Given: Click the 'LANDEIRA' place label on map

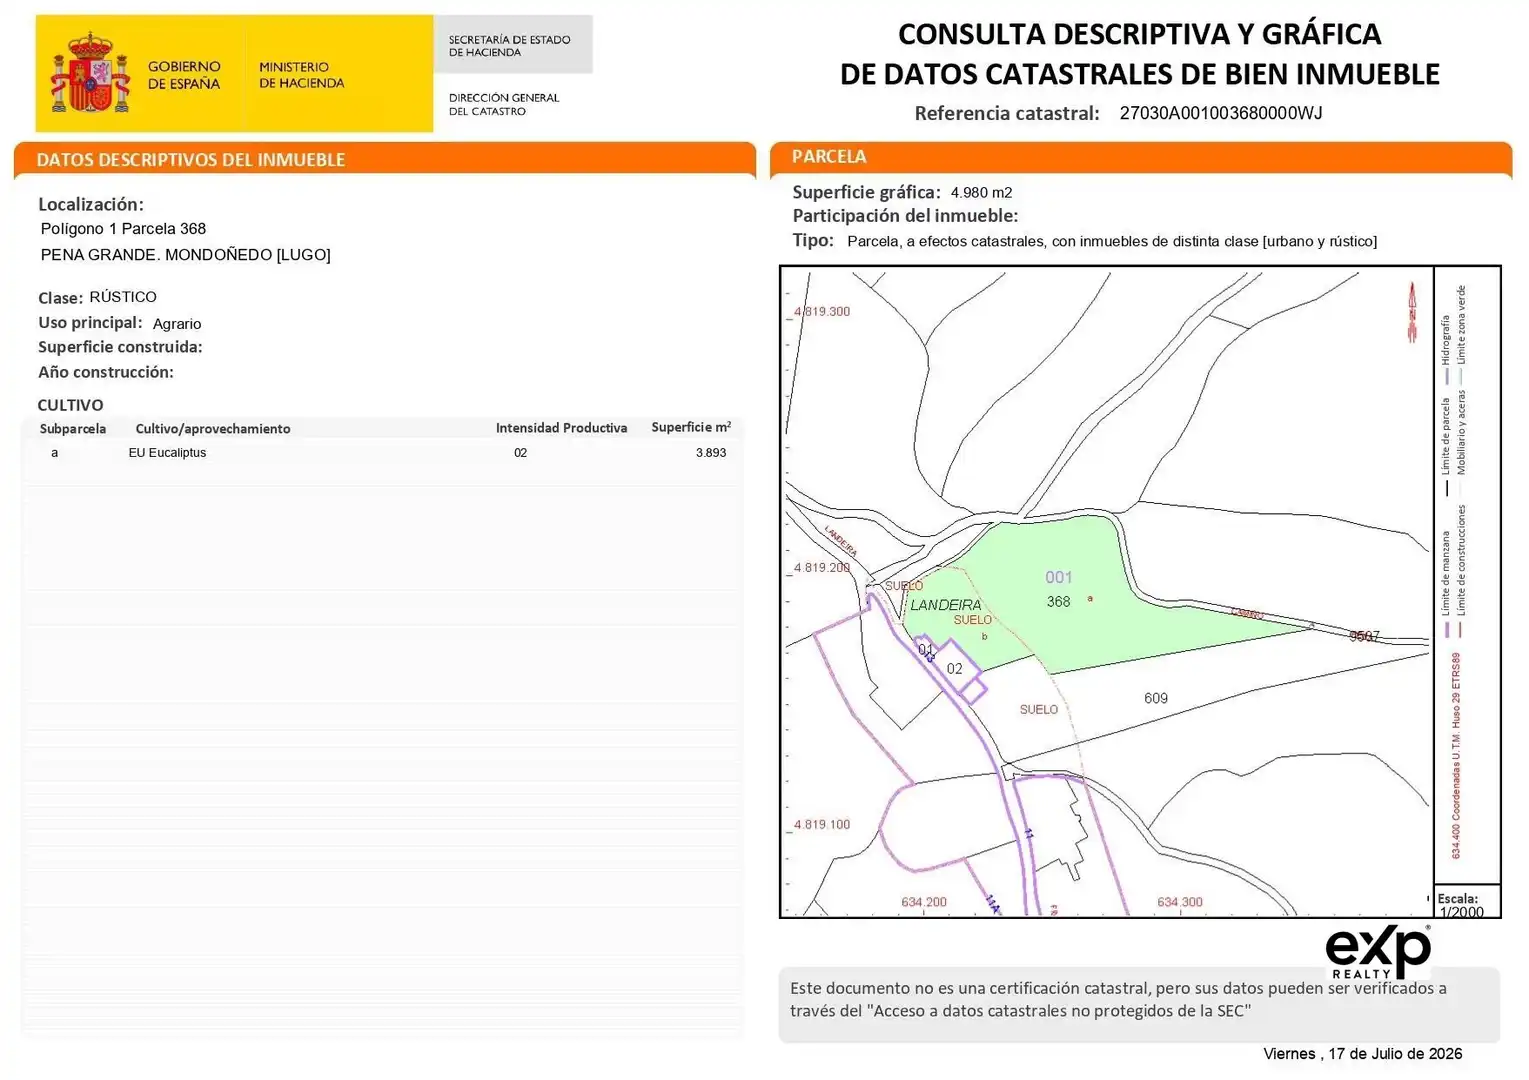Looking at the screenshot, I should tap(945, 605).
